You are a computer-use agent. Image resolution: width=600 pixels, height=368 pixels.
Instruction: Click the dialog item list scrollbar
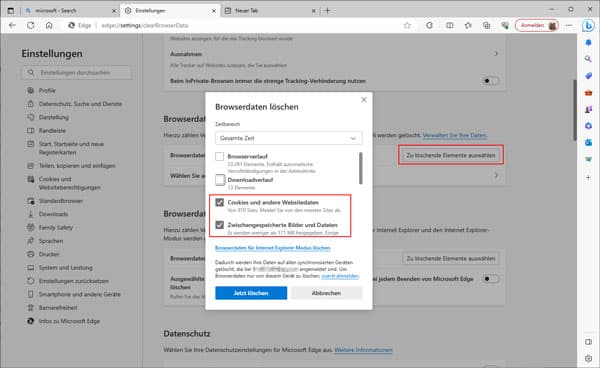pyautogui.click(x=360, y=168)
